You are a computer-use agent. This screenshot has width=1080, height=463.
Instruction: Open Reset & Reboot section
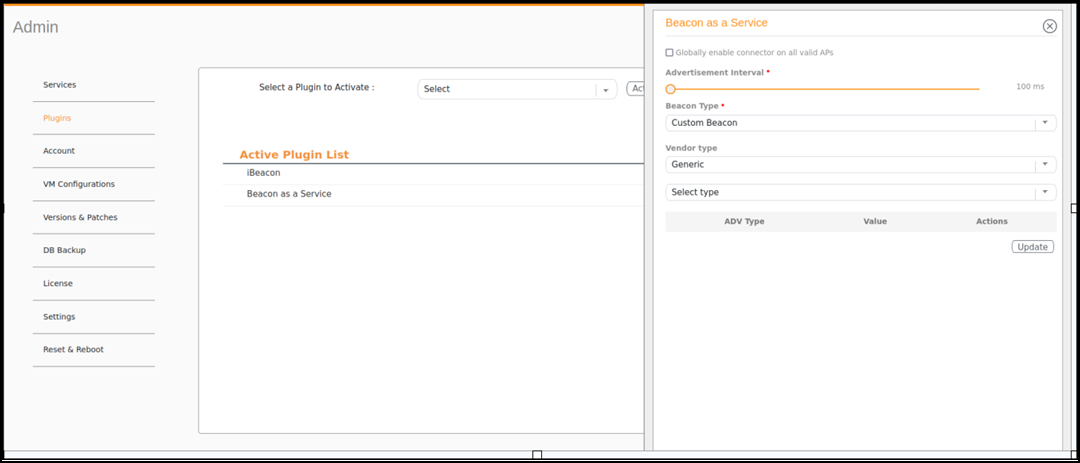74,349
